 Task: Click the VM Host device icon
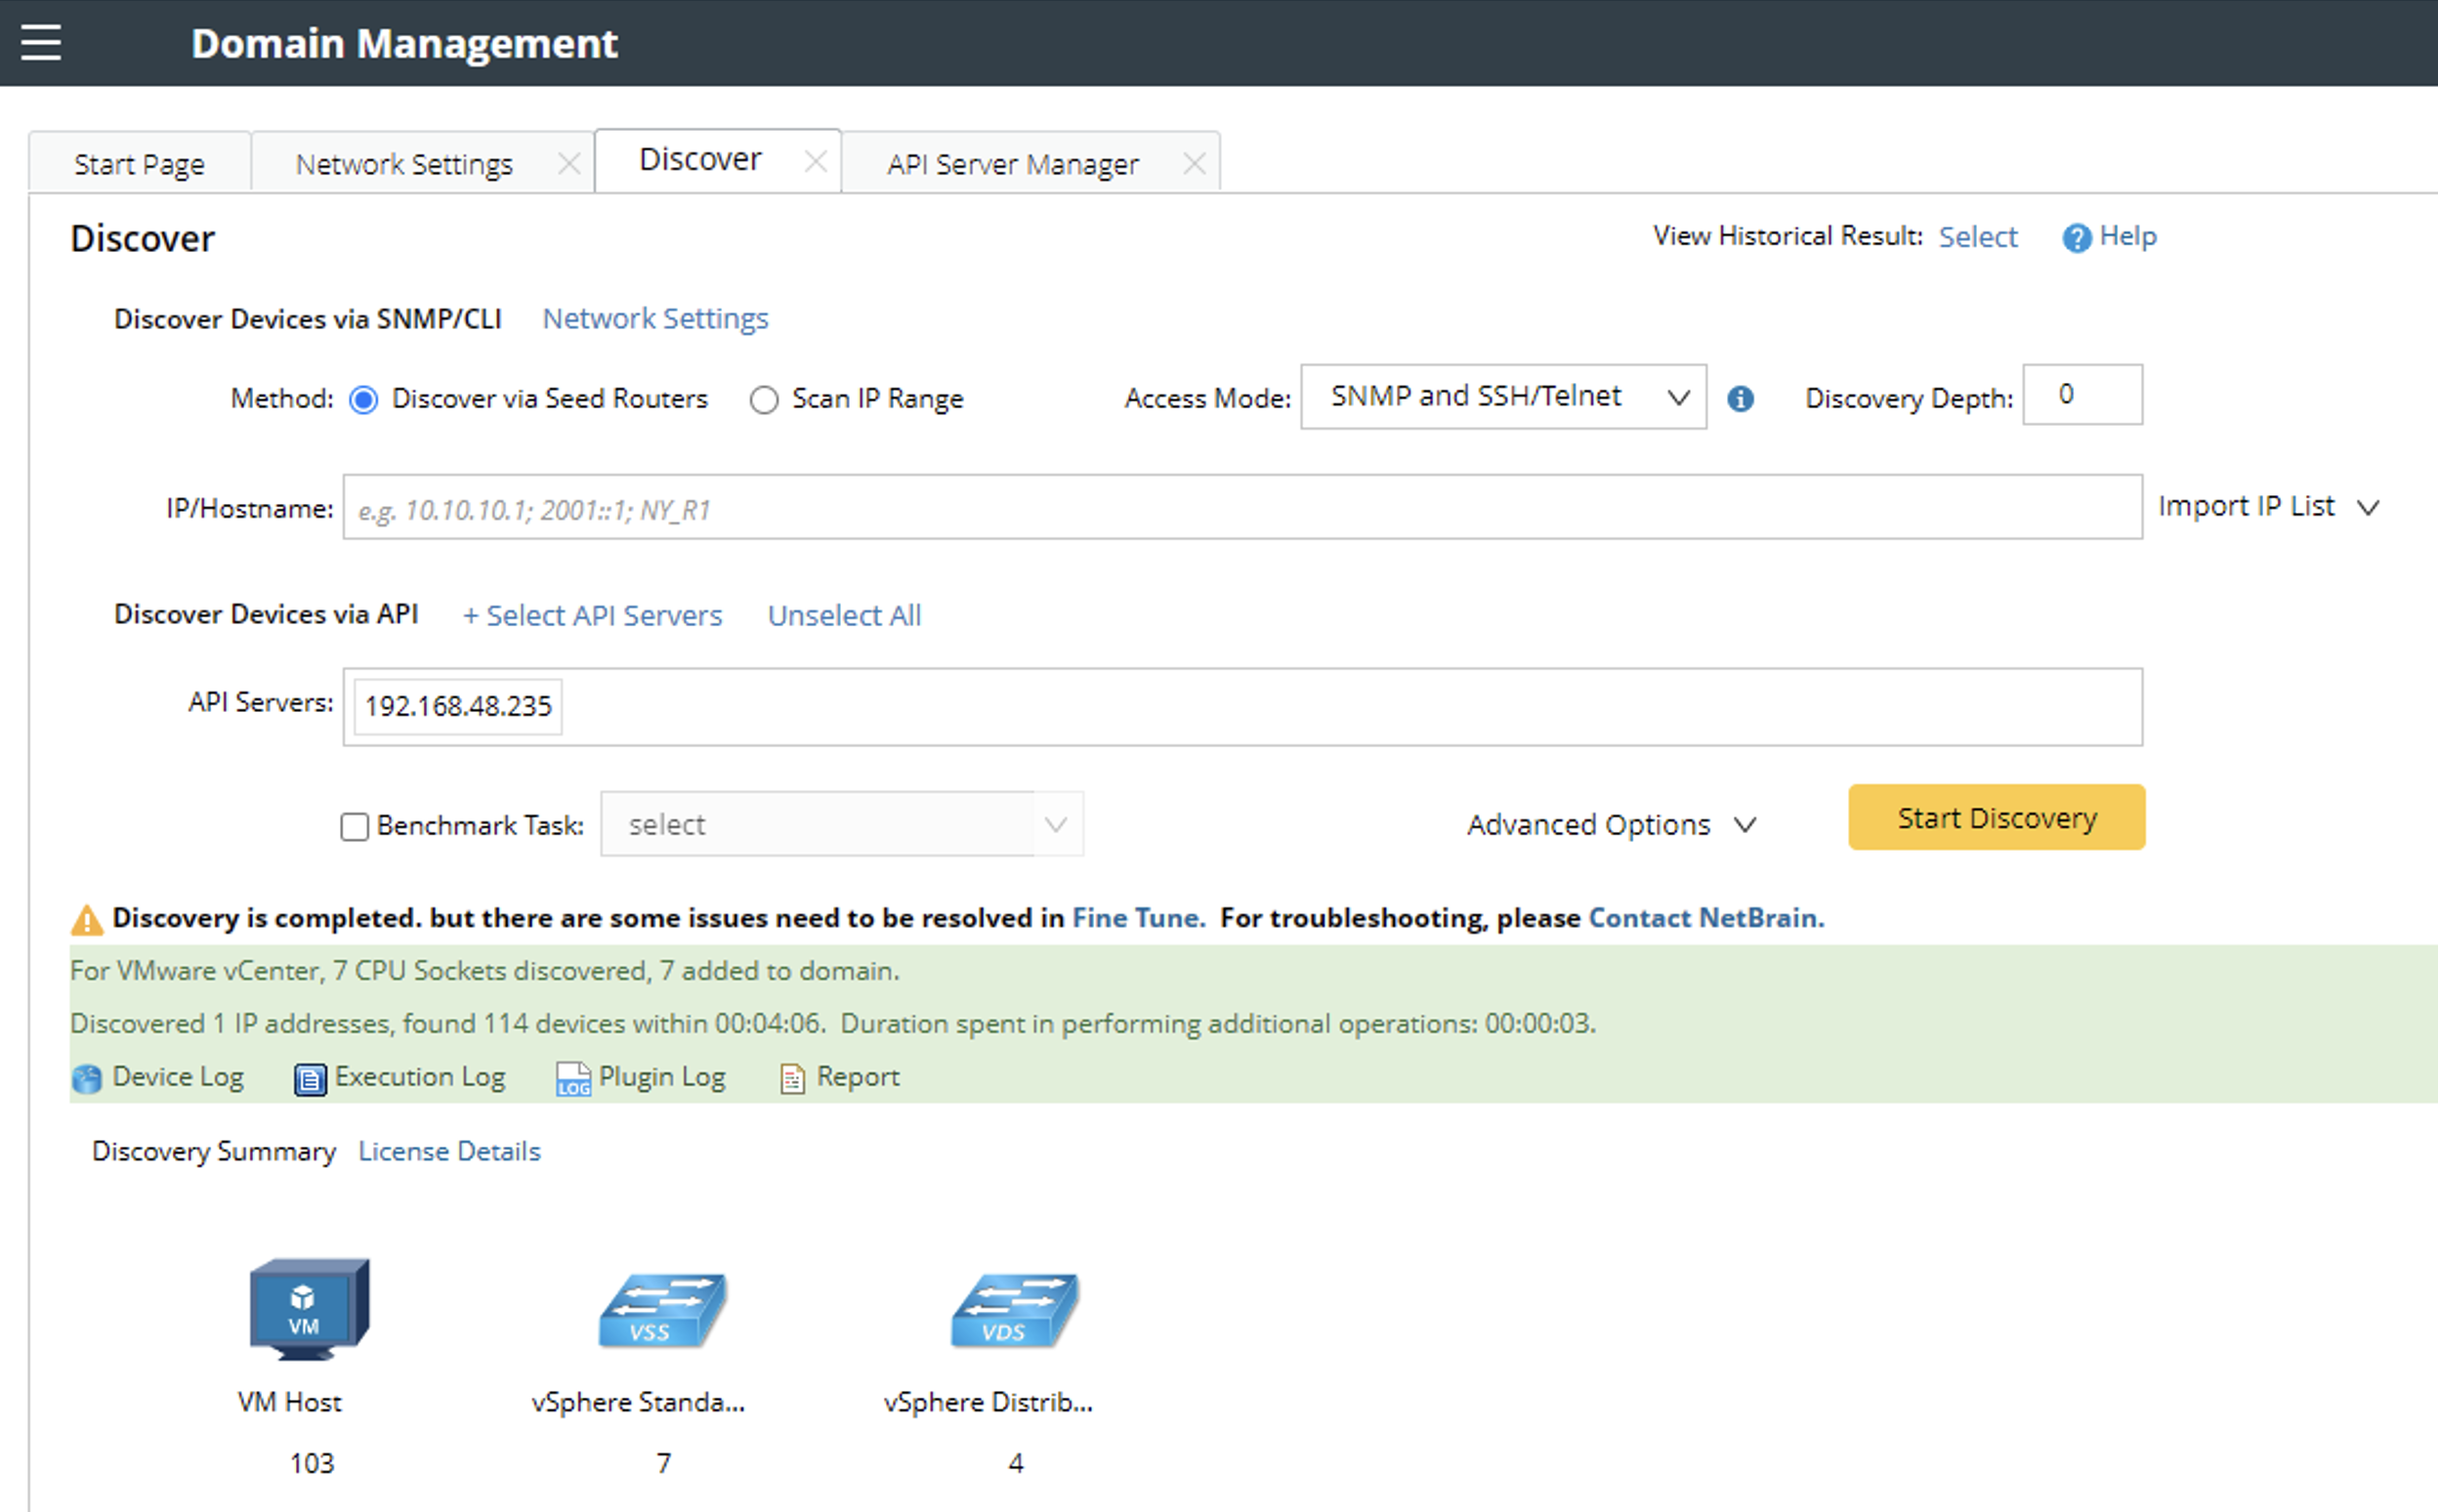tap(309, 1309)
